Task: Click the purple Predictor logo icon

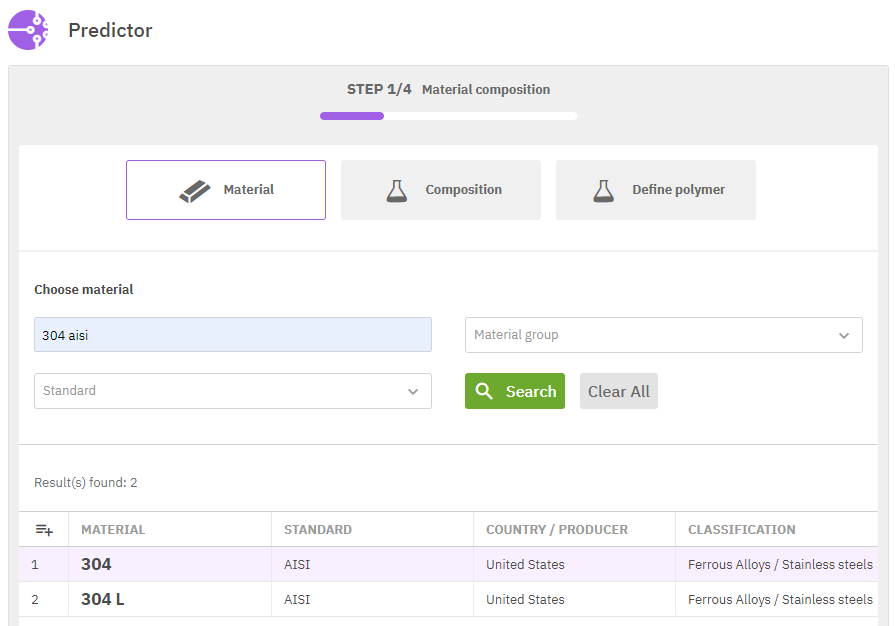Action: (28, 30)
